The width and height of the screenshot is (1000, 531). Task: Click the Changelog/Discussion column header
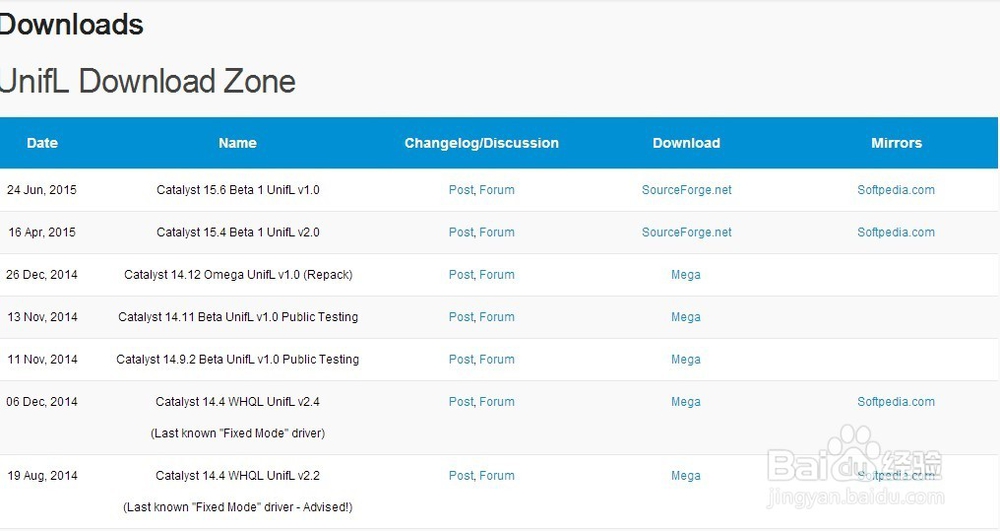click(482, 143)
